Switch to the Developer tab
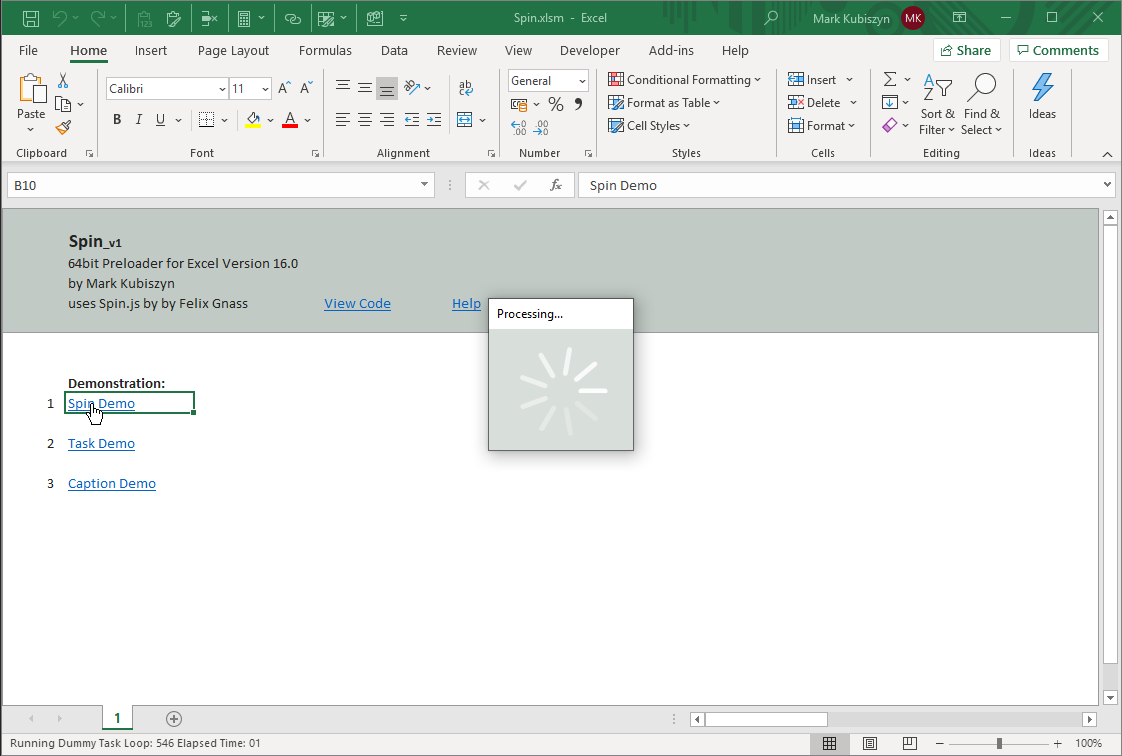This screenshot has width=1122, height=756. pos(589,50)
